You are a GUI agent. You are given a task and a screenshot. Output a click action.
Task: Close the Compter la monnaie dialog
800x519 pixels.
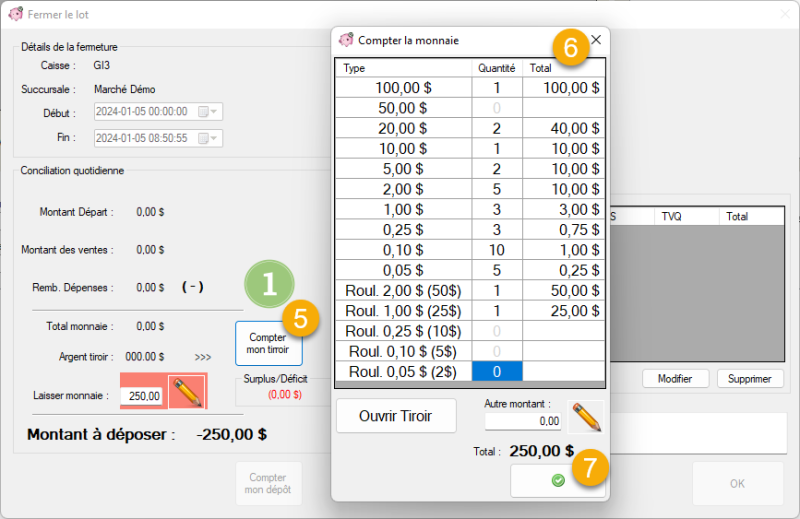pos(596,40)
